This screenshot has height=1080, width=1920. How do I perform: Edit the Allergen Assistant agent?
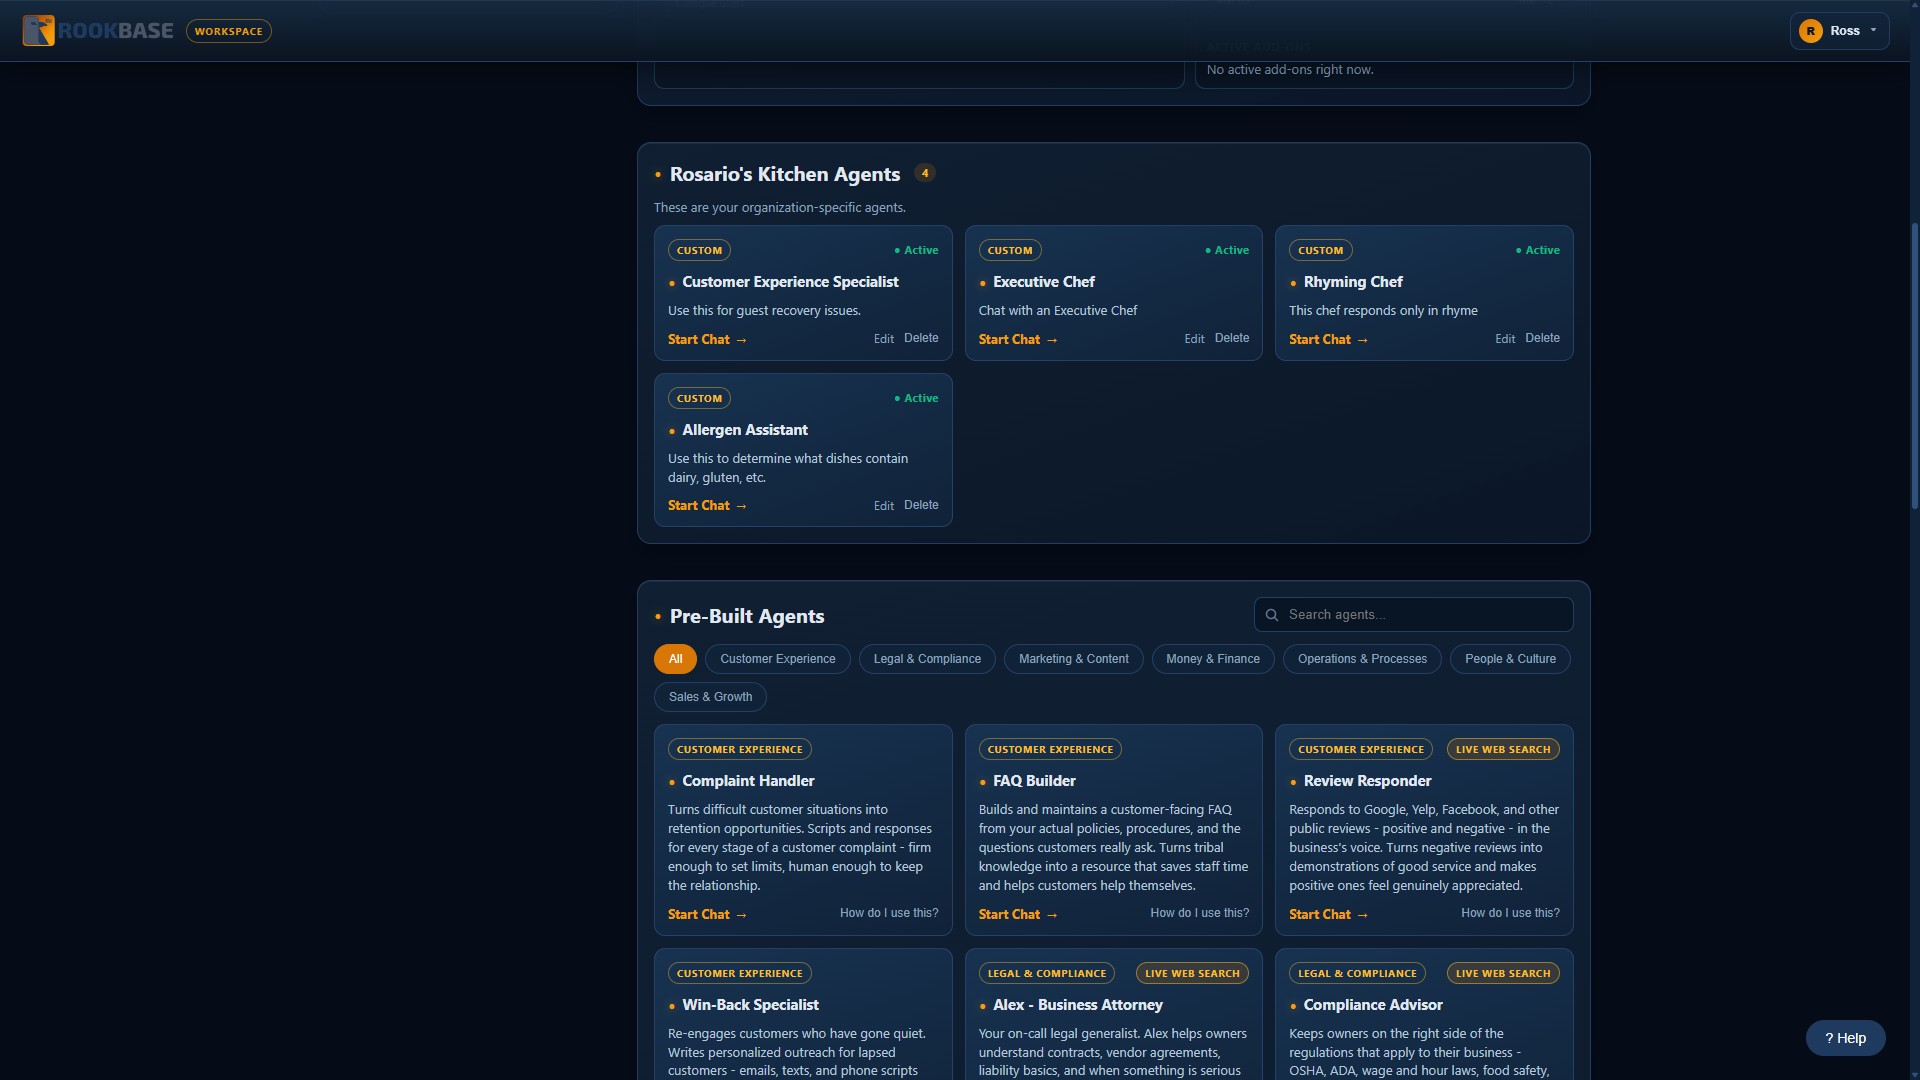click(883, 506)
